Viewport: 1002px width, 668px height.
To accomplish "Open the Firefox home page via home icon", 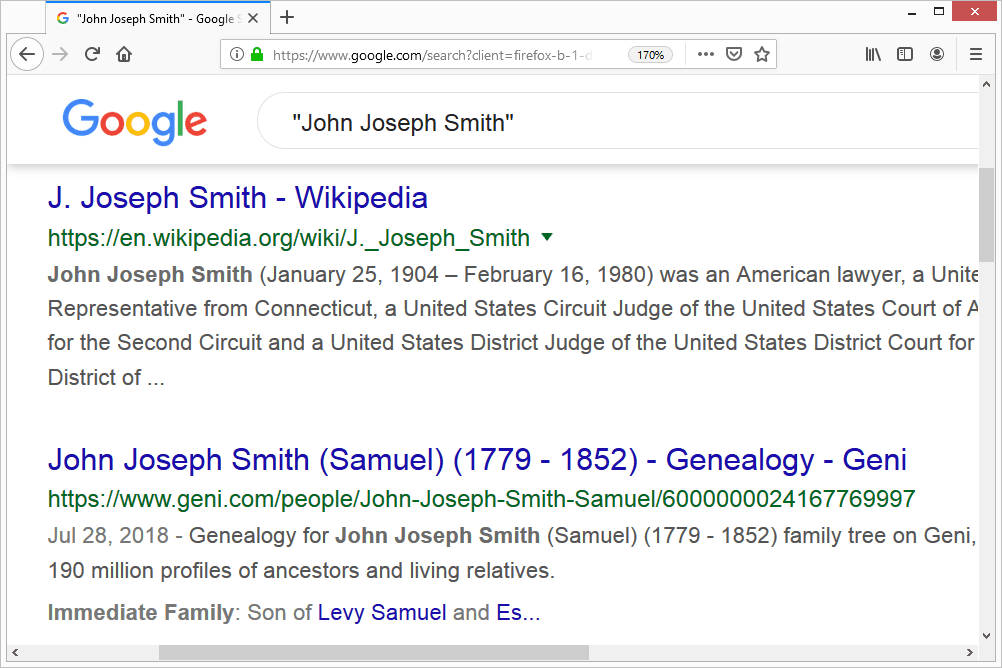I will [123, 54].
